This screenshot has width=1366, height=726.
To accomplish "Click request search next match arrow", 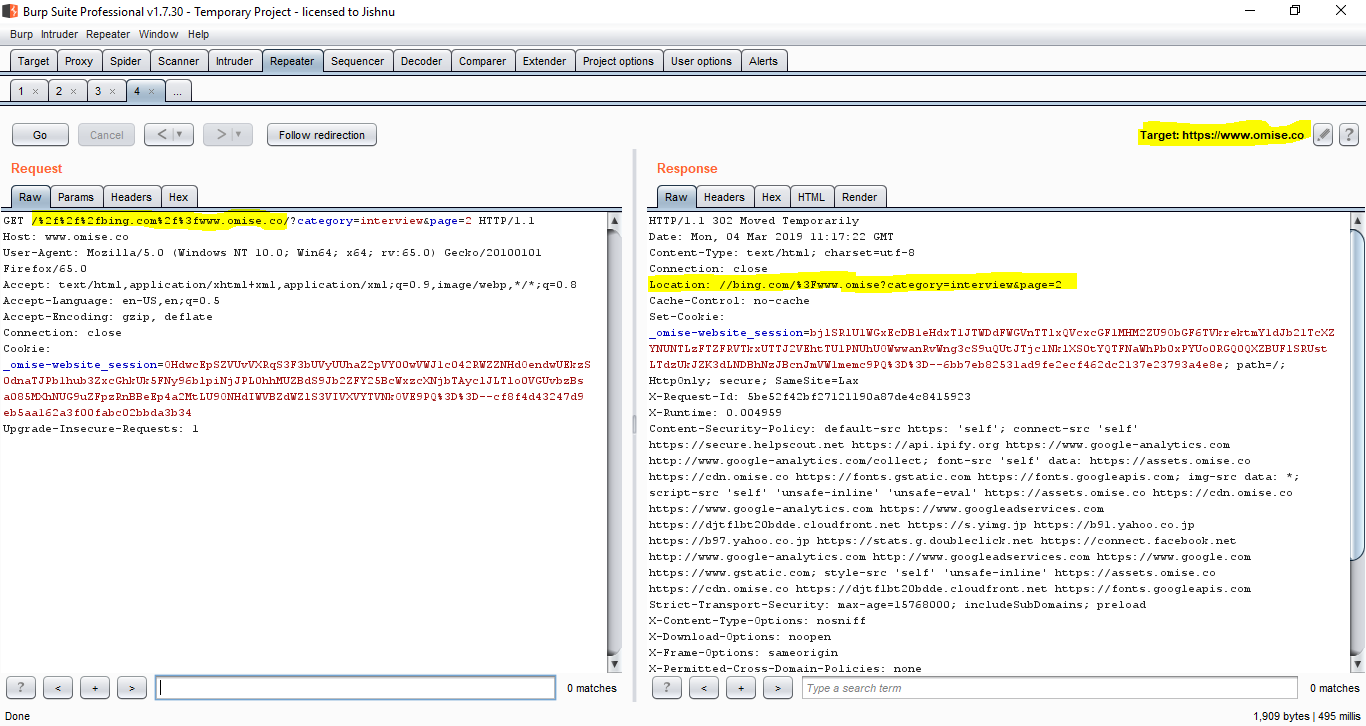I will pos(132,688).
